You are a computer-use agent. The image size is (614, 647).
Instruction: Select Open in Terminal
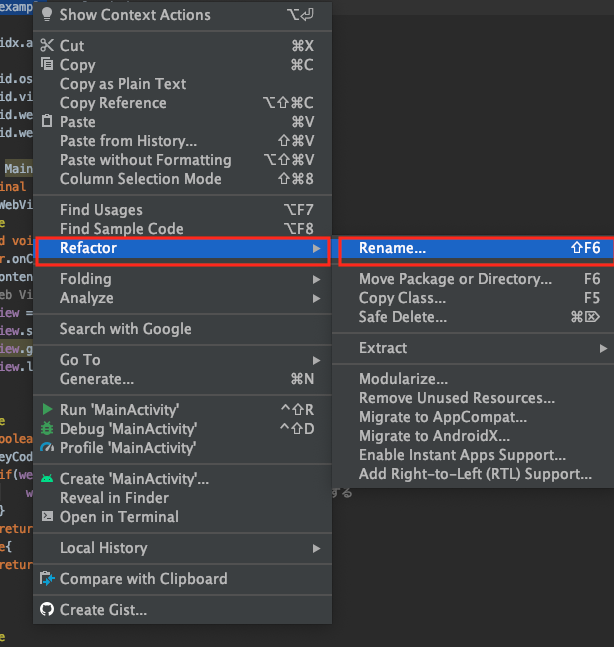click(x=182, y=517)
